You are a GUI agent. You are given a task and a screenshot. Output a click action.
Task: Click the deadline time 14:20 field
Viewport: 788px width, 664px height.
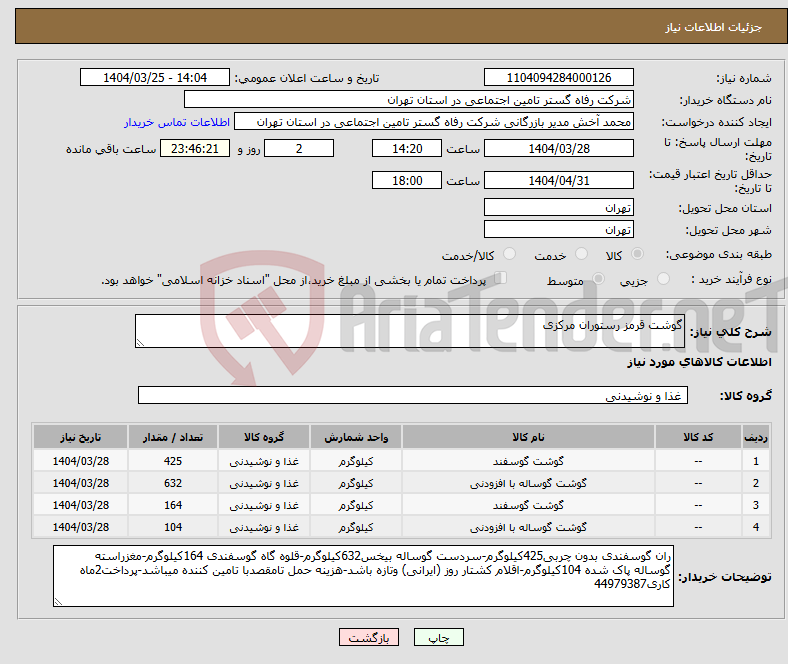pos(407,148)
